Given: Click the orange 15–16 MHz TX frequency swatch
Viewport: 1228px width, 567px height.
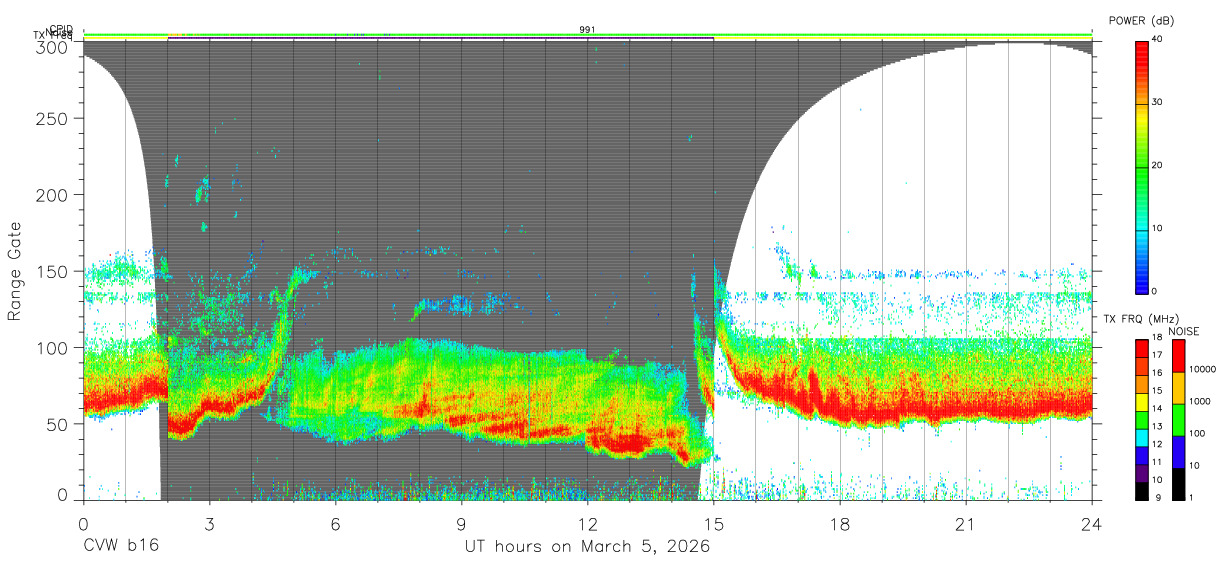Looking at the screenshot, I should click(x=1142, y=385).
